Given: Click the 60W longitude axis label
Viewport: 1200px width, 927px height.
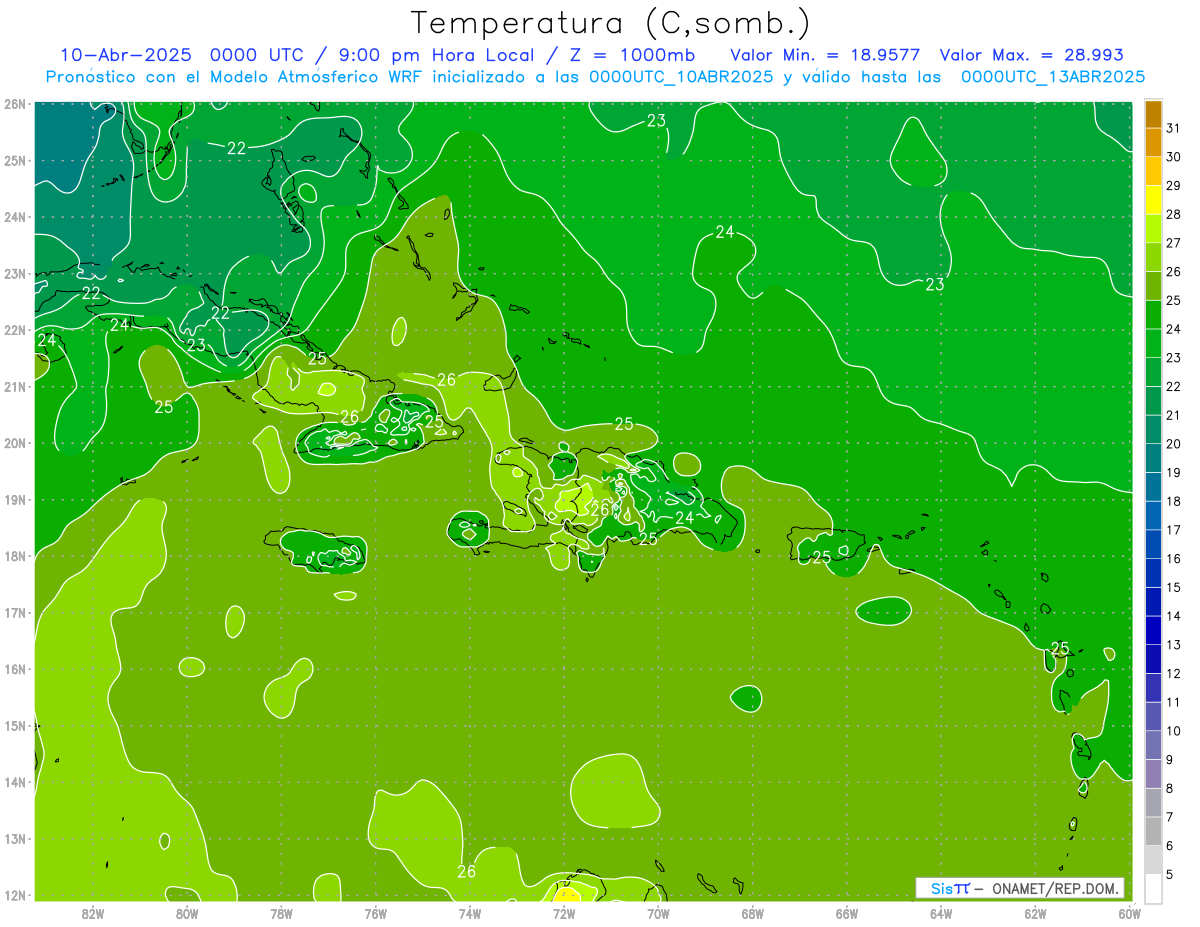Looking at the screenshot, I should click(1129, 912).
